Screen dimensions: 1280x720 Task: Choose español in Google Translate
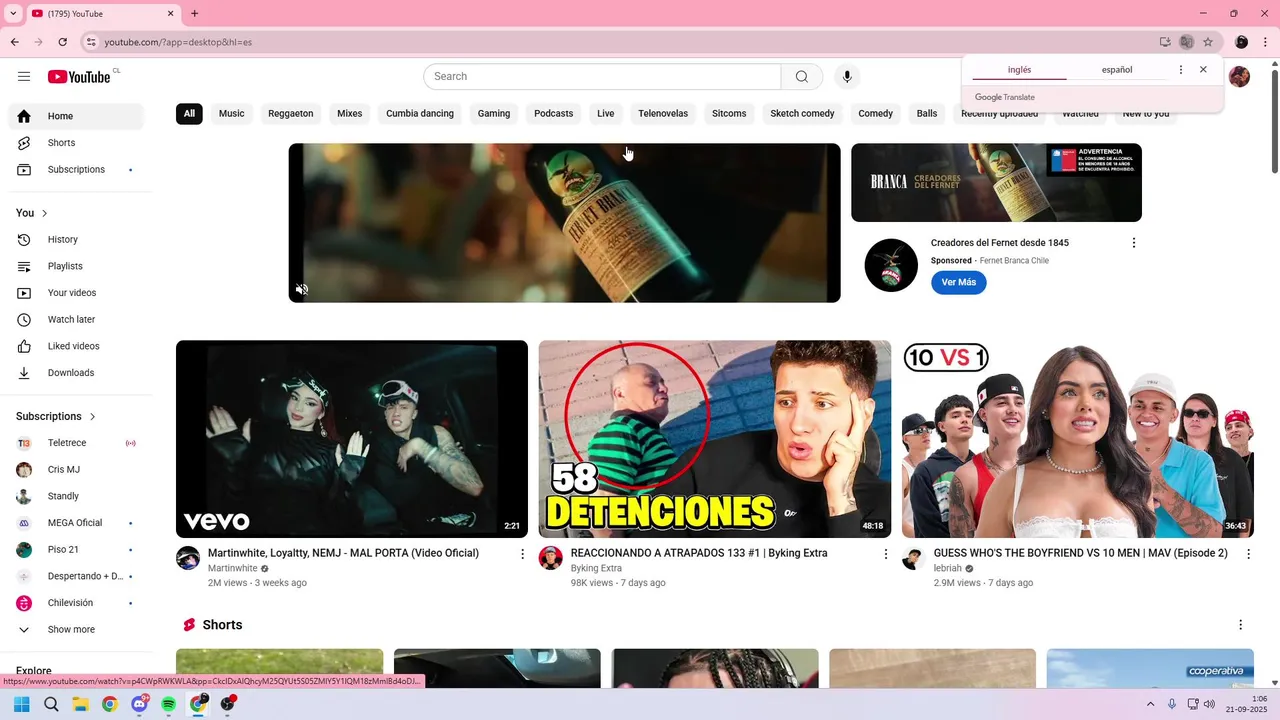tap(1117, 70)
